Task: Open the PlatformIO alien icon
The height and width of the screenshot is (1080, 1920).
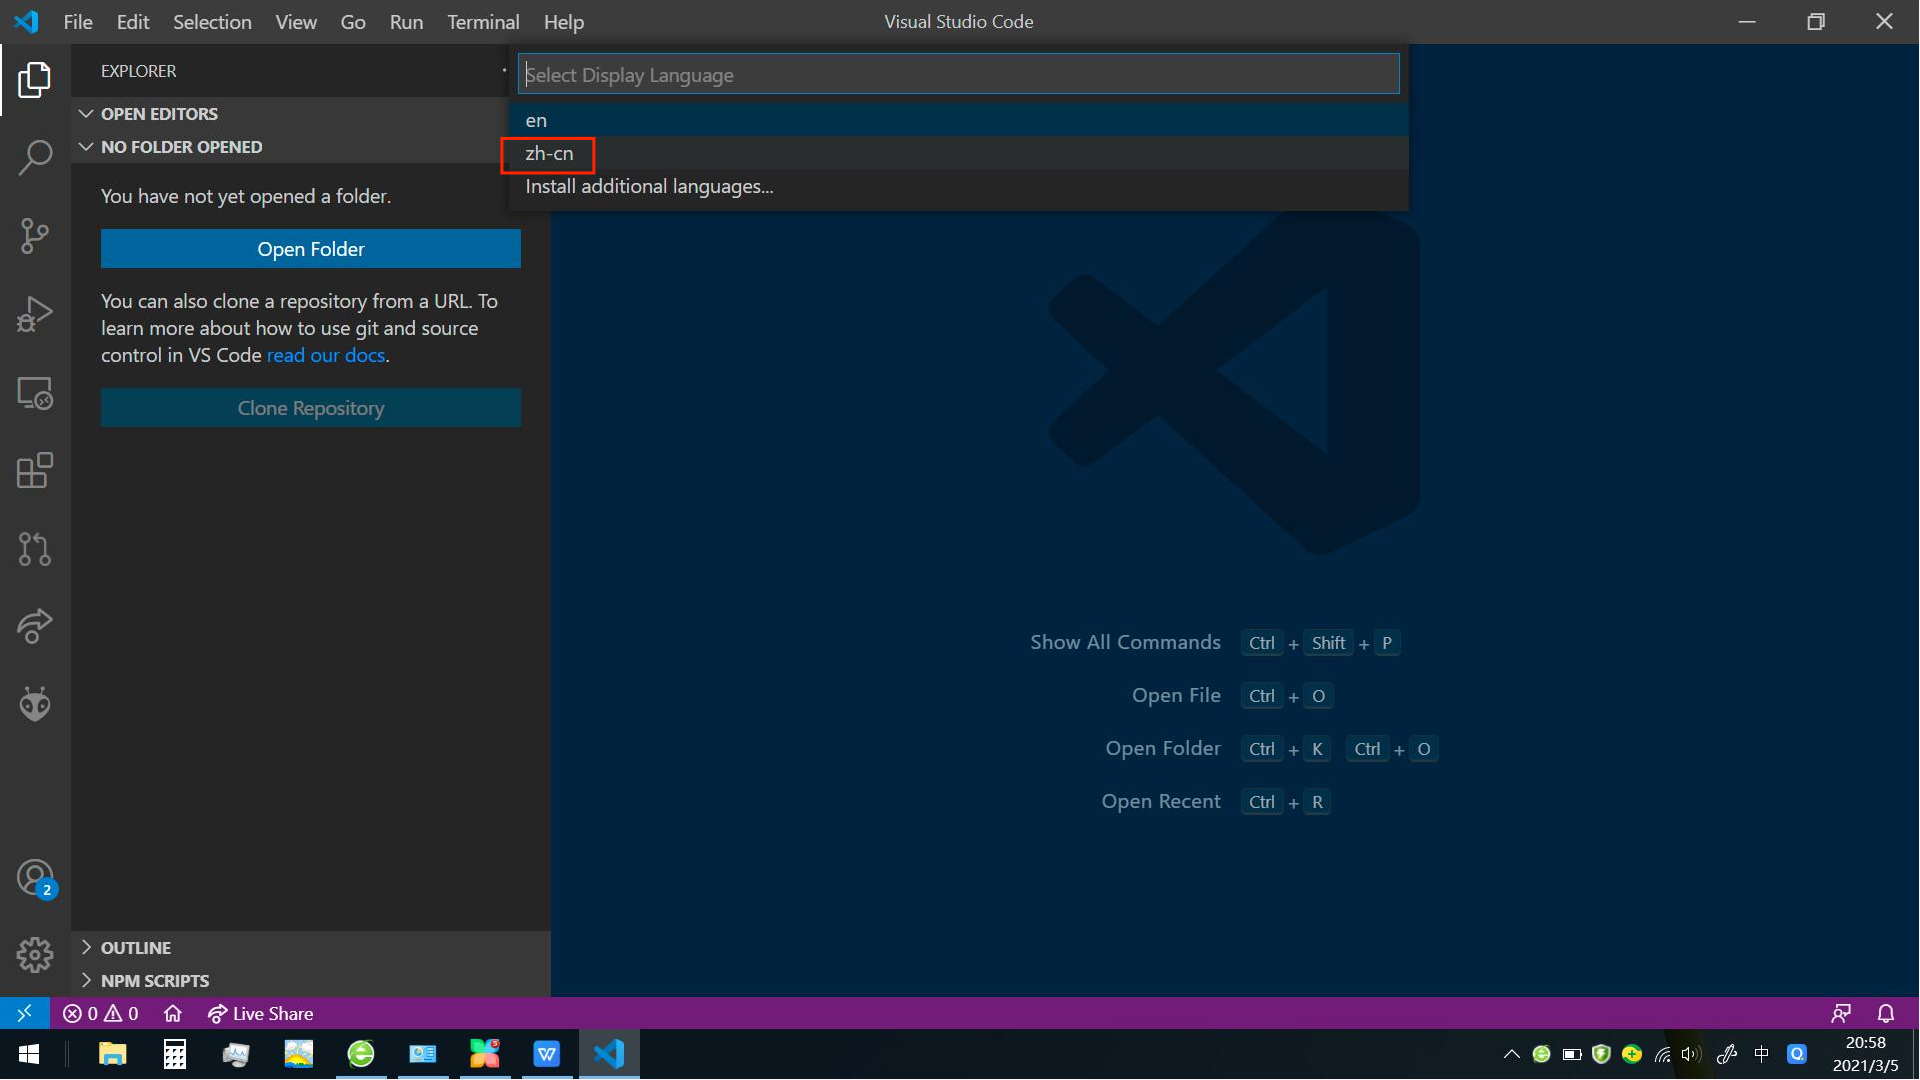Action: pos(35,704)
